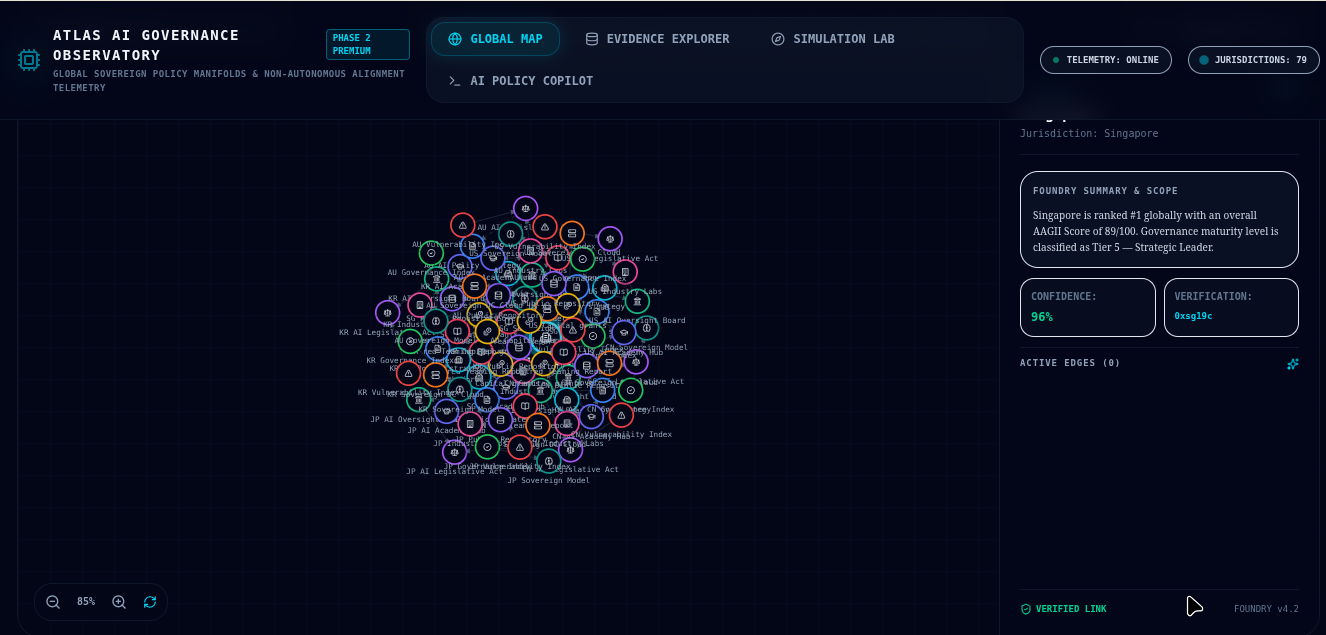Click the 'JP AI Legislative Act' node label
1326x635 pixels.
pyautogui.click(x=454, y=471)
